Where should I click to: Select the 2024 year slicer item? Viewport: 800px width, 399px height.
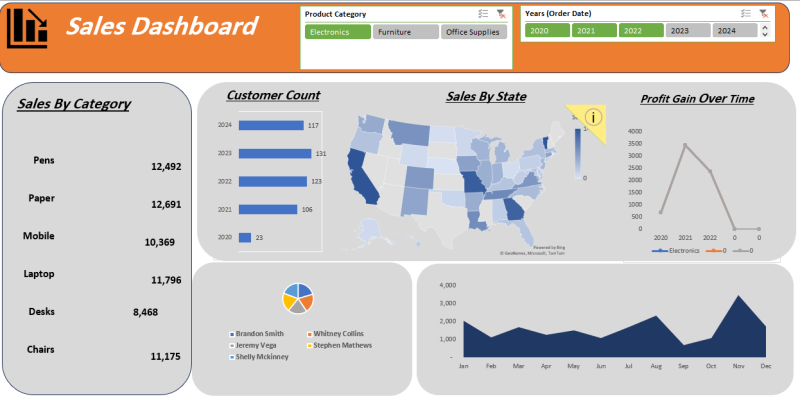click(735, 31)
